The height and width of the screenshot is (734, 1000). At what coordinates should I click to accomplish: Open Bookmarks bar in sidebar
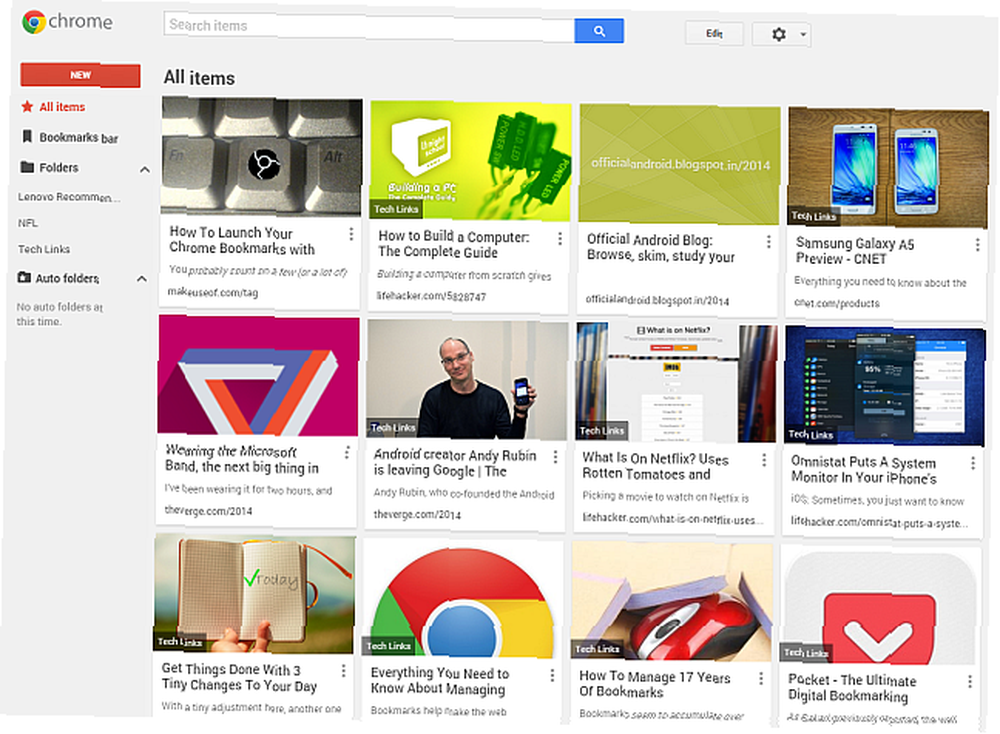(x=78, y=137)
